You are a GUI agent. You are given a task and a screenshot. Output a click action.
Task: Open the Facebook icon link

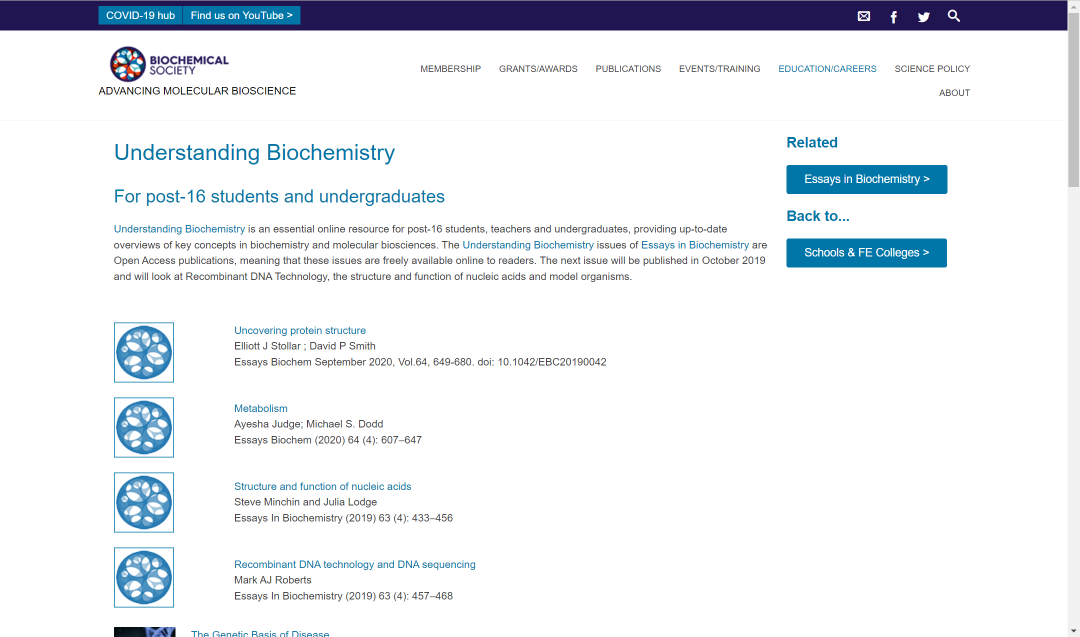[x=893, y=17]
